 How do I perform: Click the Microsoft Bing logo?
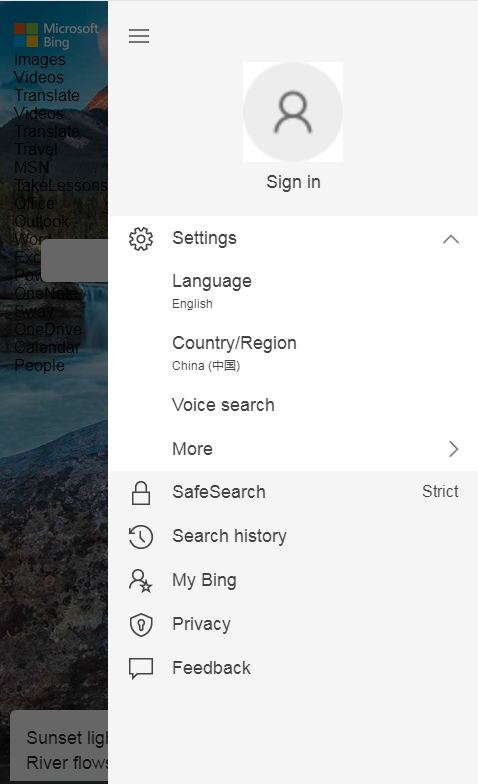click(56, 35)
